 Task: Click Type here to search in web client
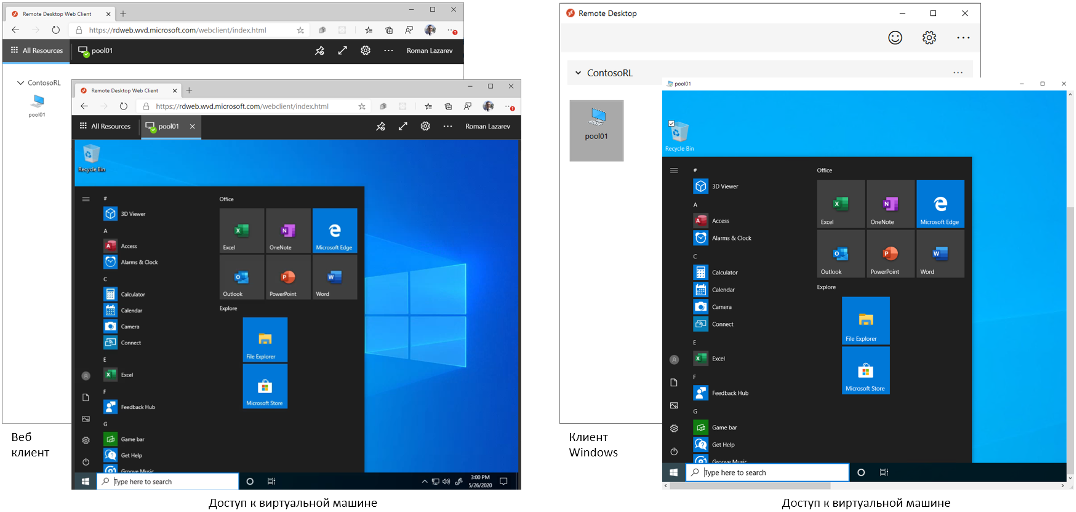click(x=167, y=481)
